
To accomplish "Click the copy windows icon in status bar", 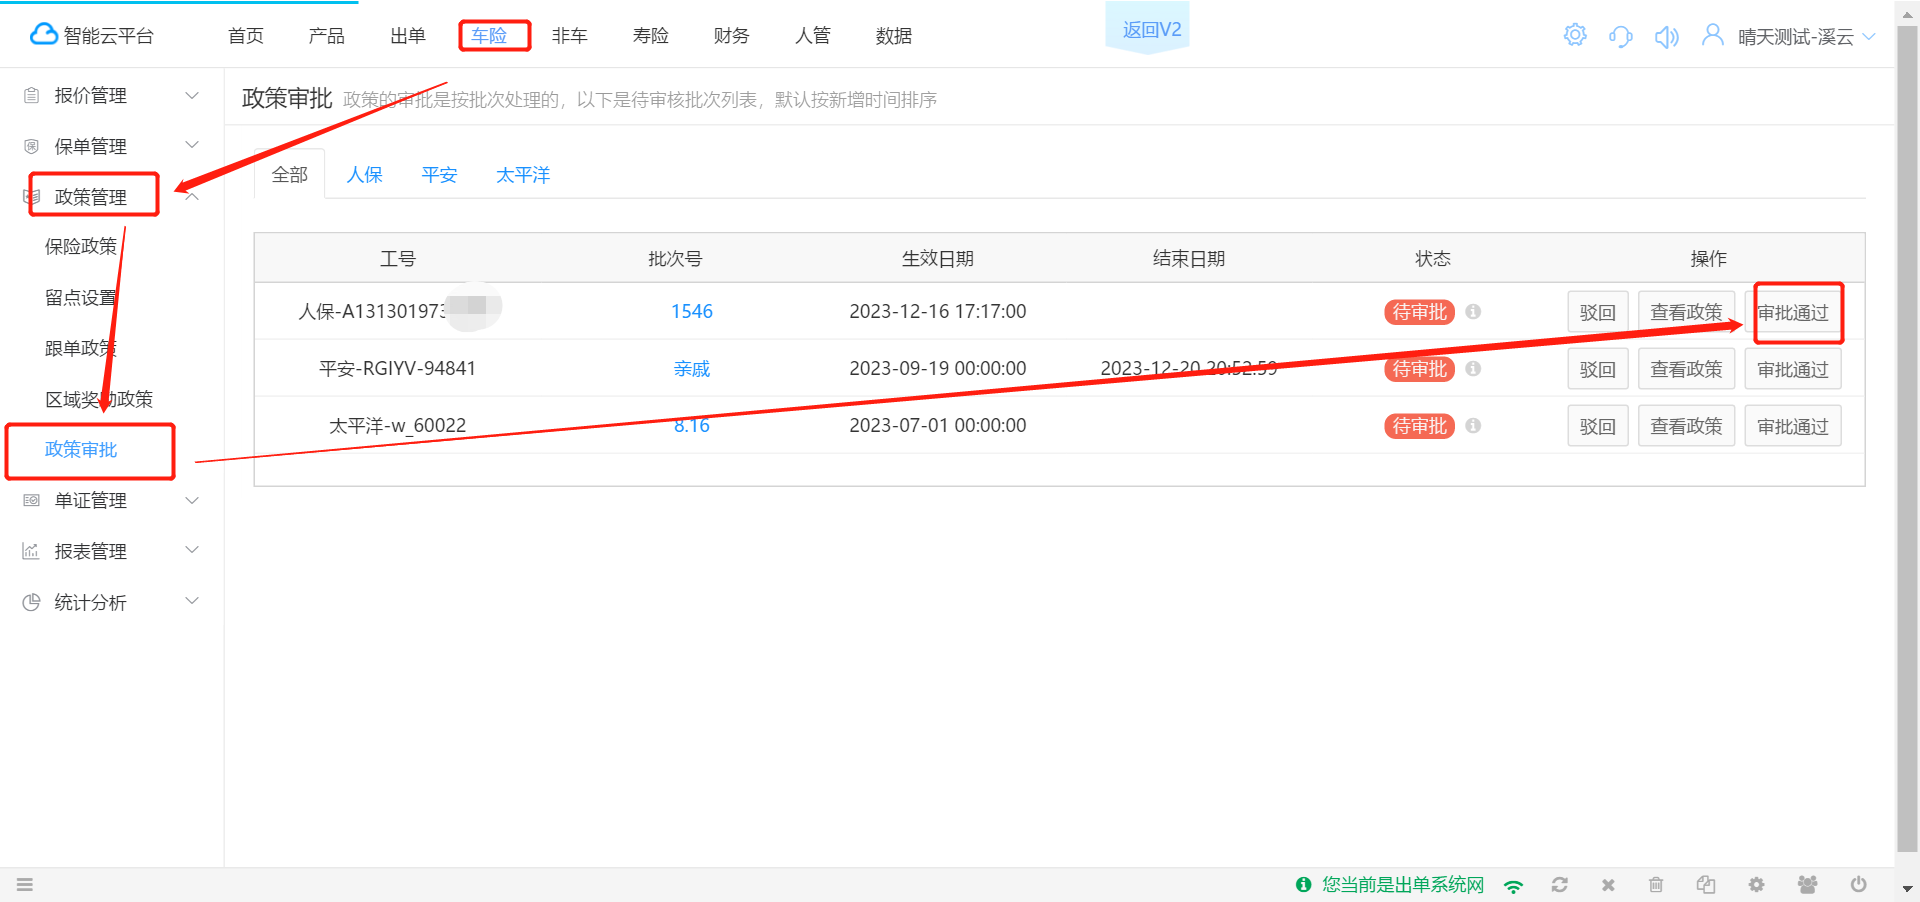I will [x=1706, y=885].
